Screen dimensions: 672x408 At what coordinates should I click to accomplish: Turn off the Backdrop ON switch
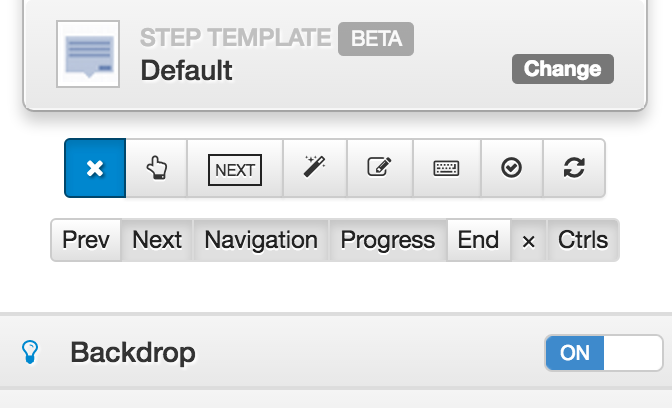point(604,353)
